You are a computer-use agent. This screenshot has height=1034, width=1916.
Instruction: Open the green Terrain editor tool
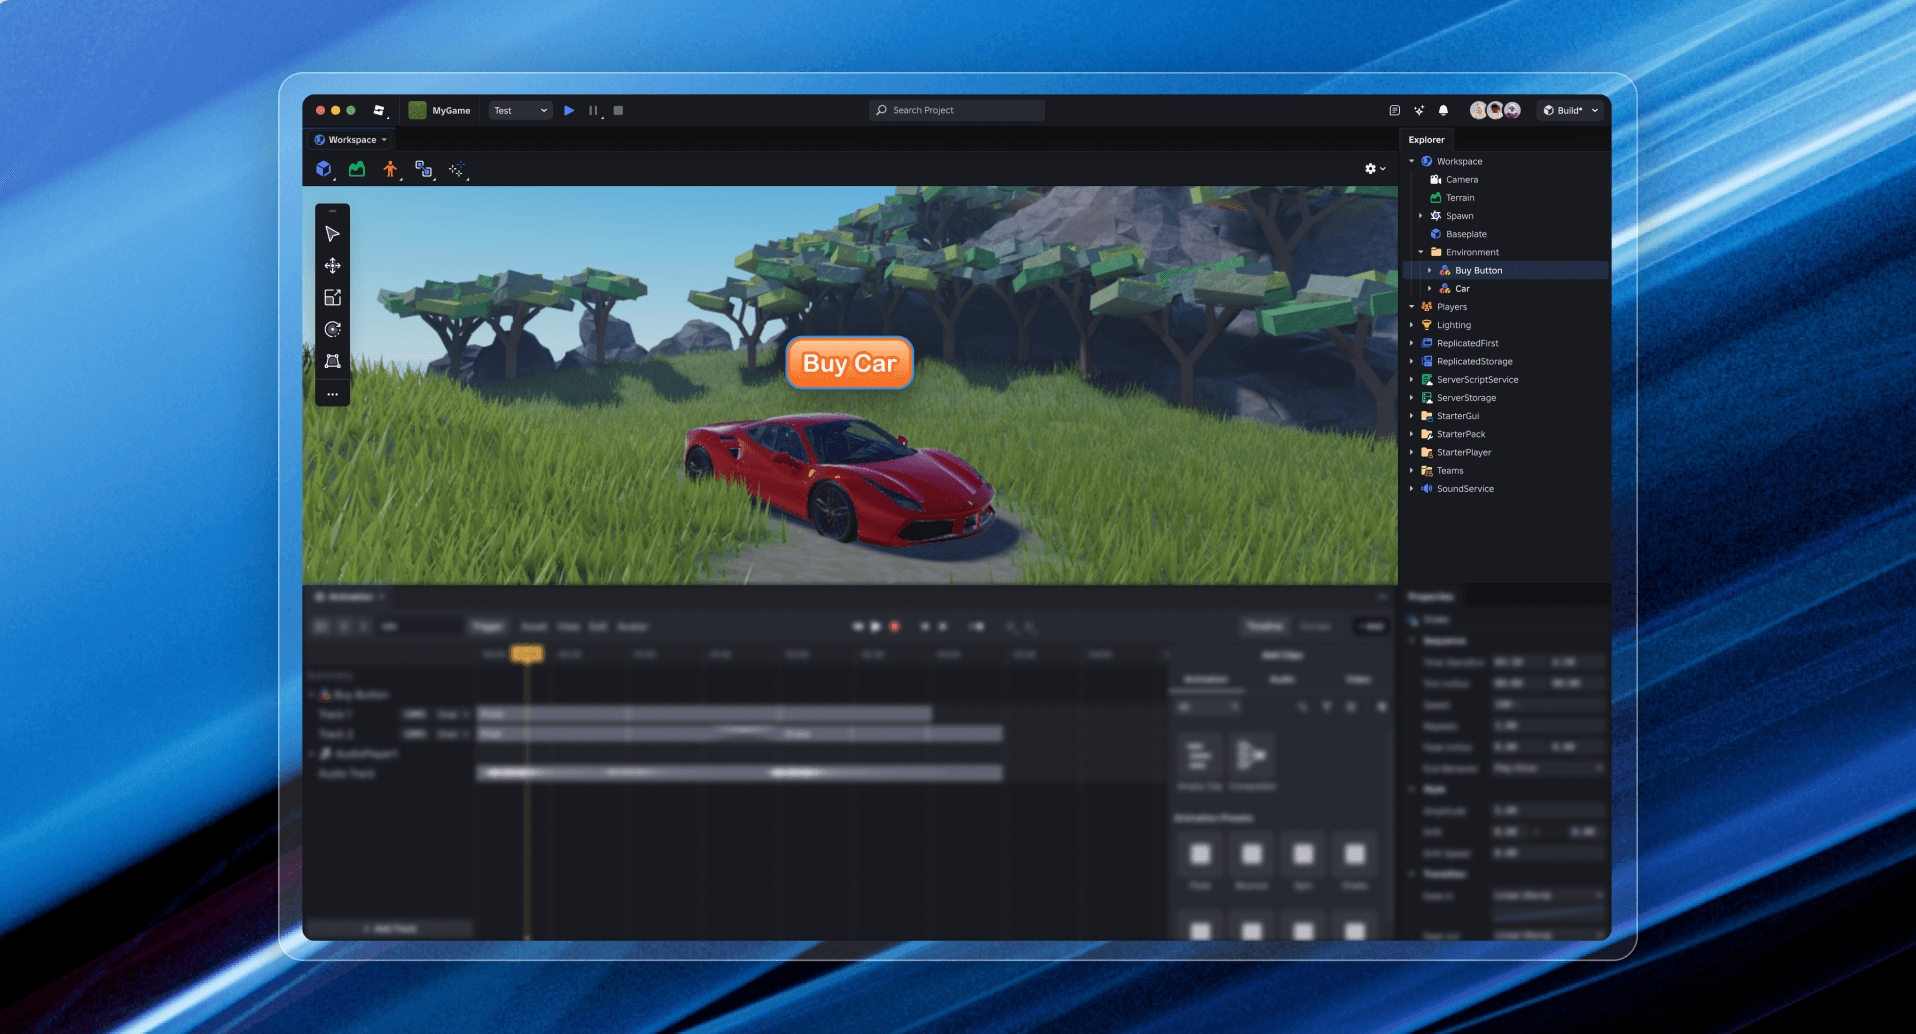tap(357, 169)
